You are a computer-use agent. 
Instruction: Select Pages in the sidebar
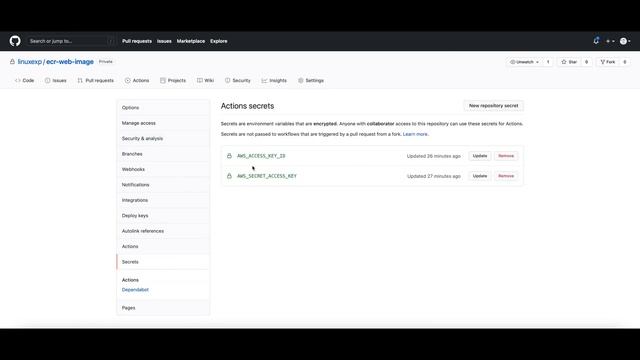pos(163,308)
